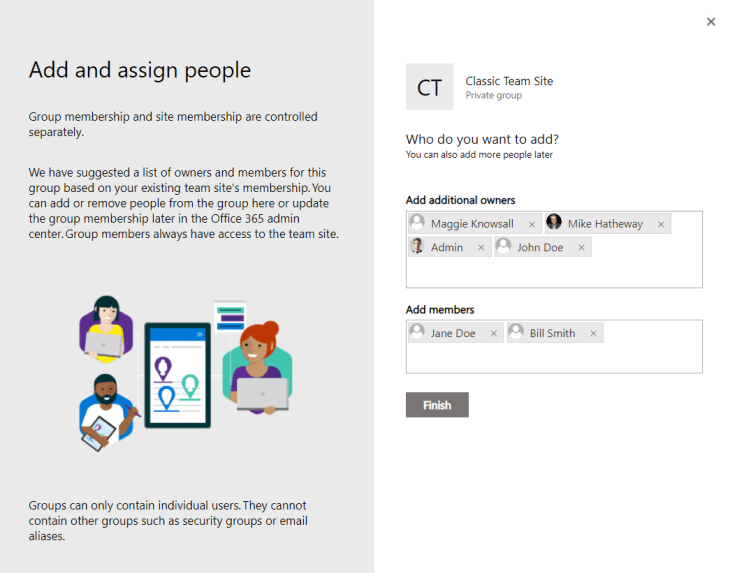The width and height of the screenshot is (730, 573).
Task: Remove Maggie Knowsall from additional owners
Action: click(531, 224)
